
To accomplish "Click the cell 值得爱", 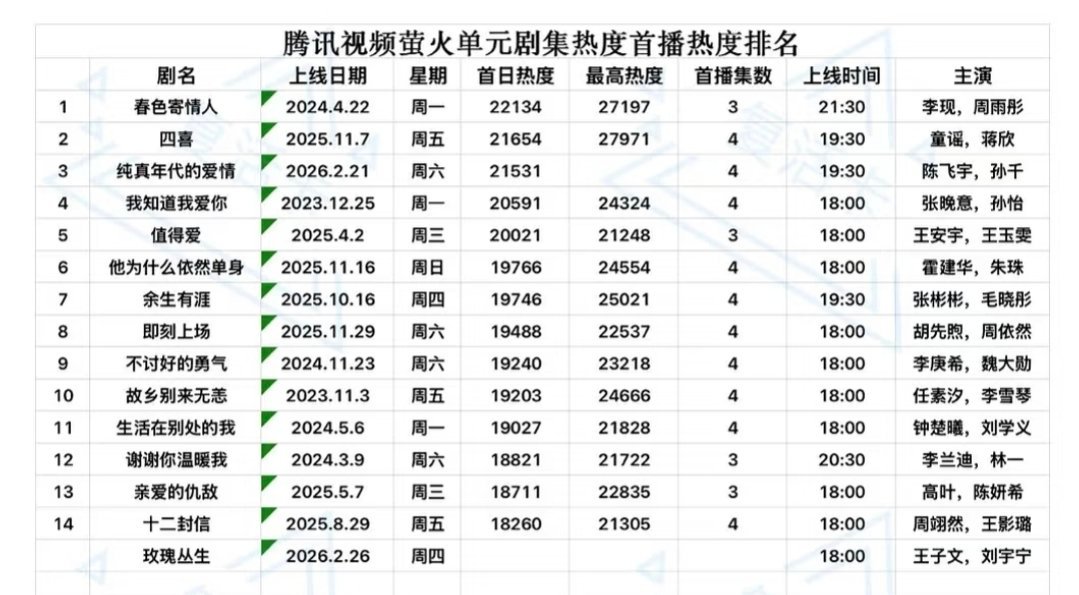I will coord(176,235).
